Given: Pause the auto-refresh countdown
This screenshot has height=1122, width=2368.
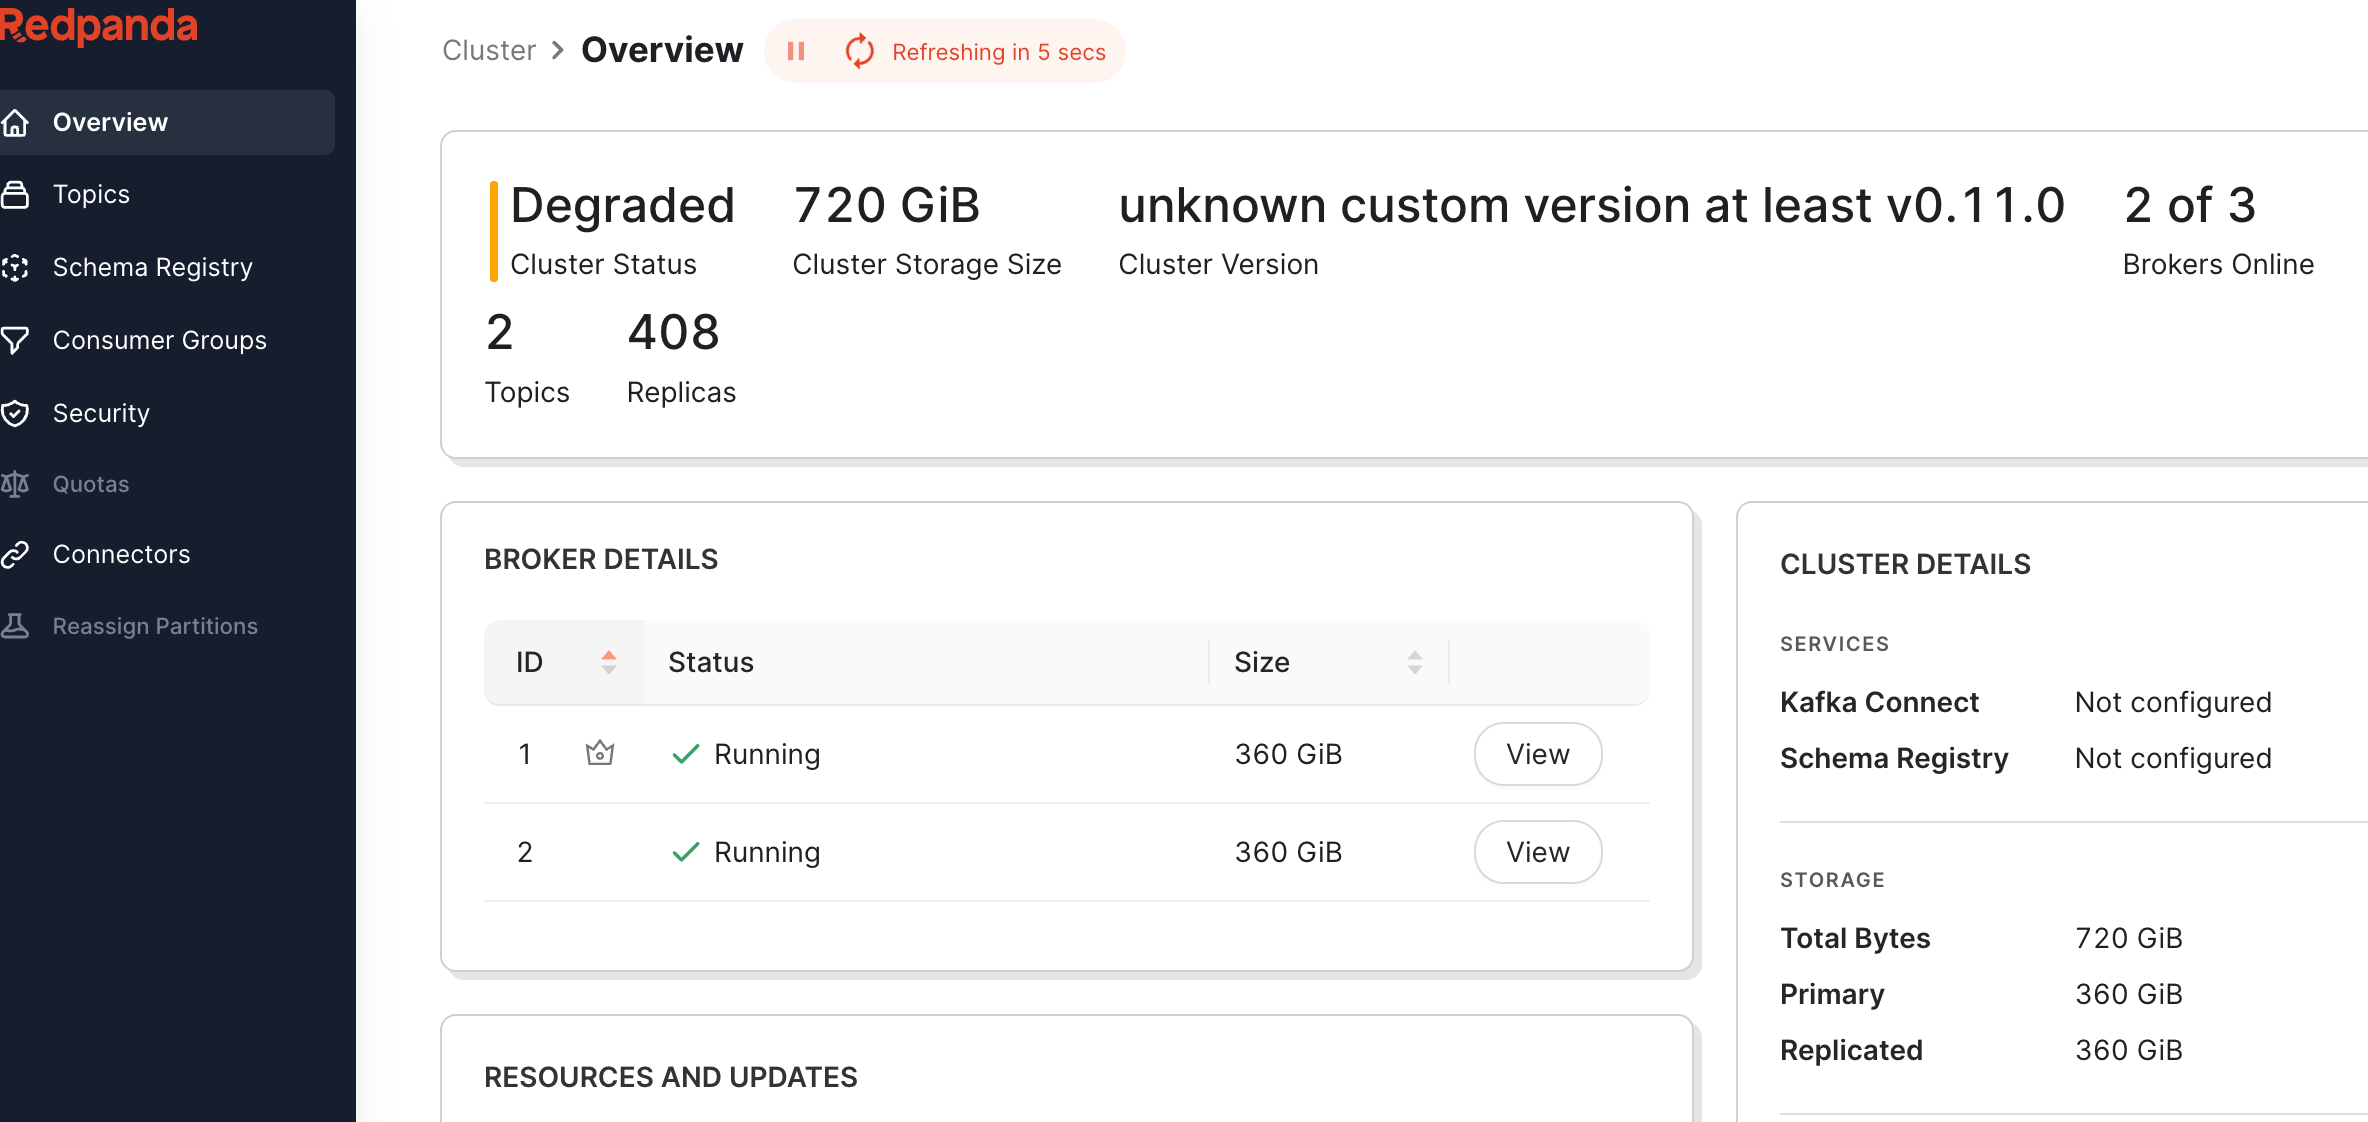Looking at the screenshot, I should pyautogui.click(x=797, y=51).
